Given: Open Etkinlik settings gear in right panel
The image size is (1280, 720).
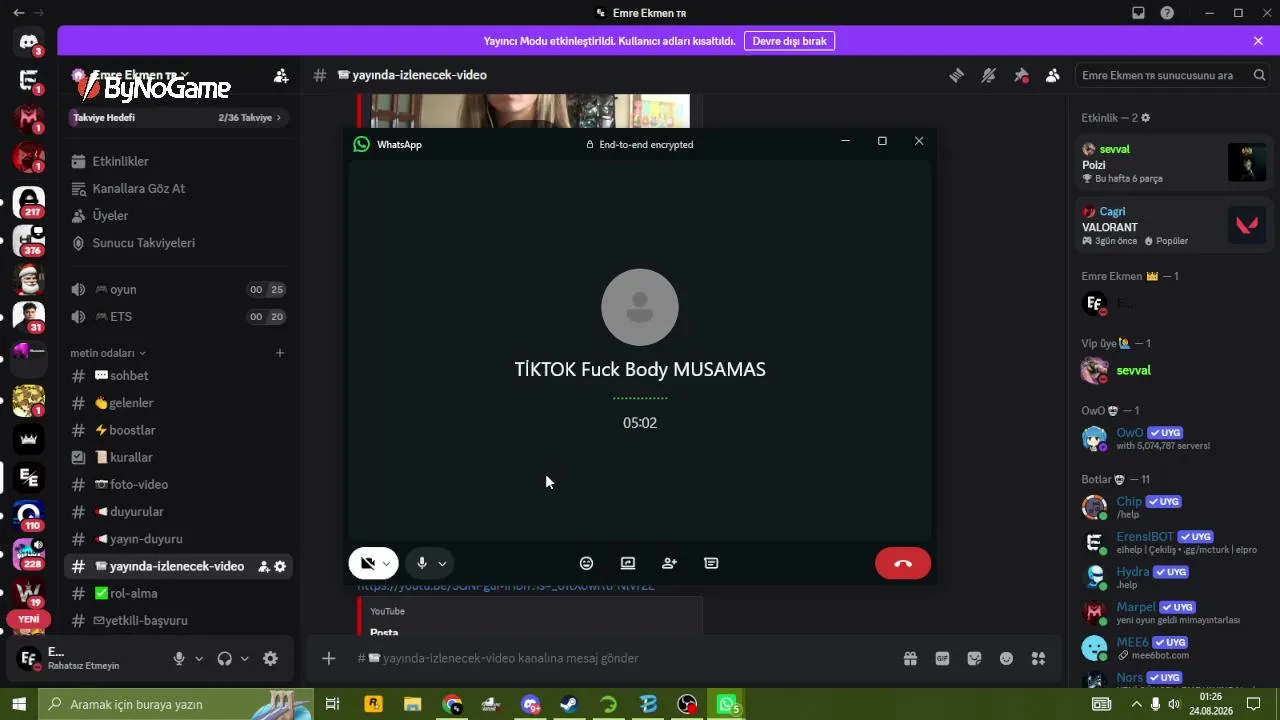Looking at the screenshot, I should coord(1146,117).
